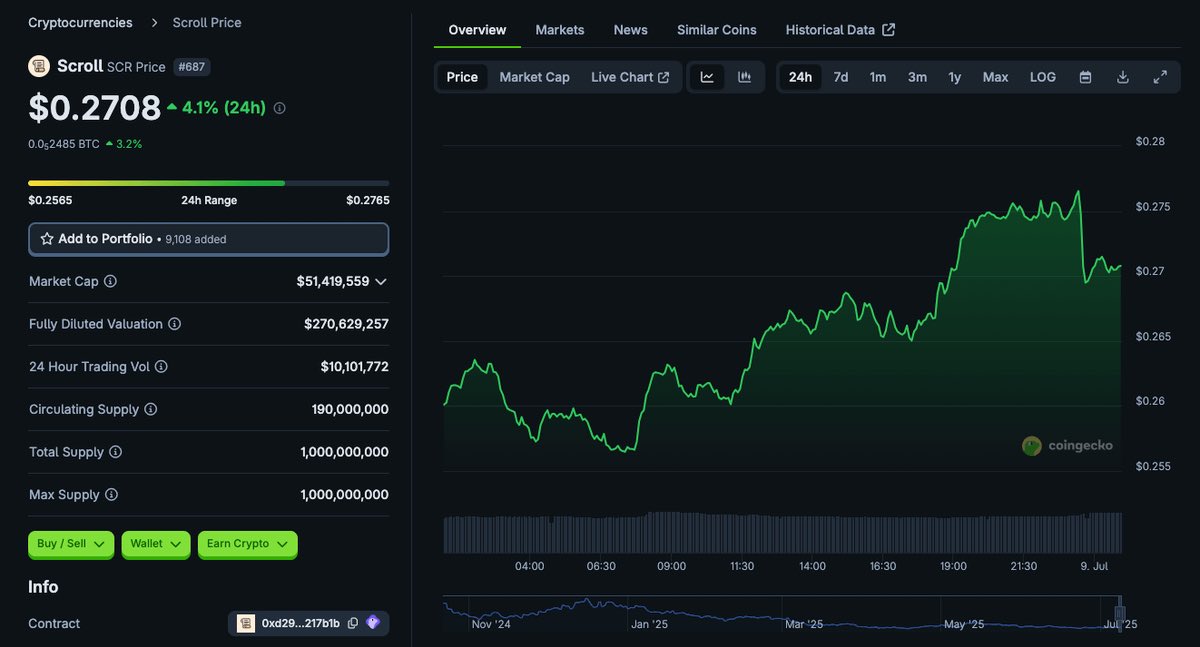Open the Historical Data tab
The width and height of the screenshot is (1200, 647).
(840, 30)
